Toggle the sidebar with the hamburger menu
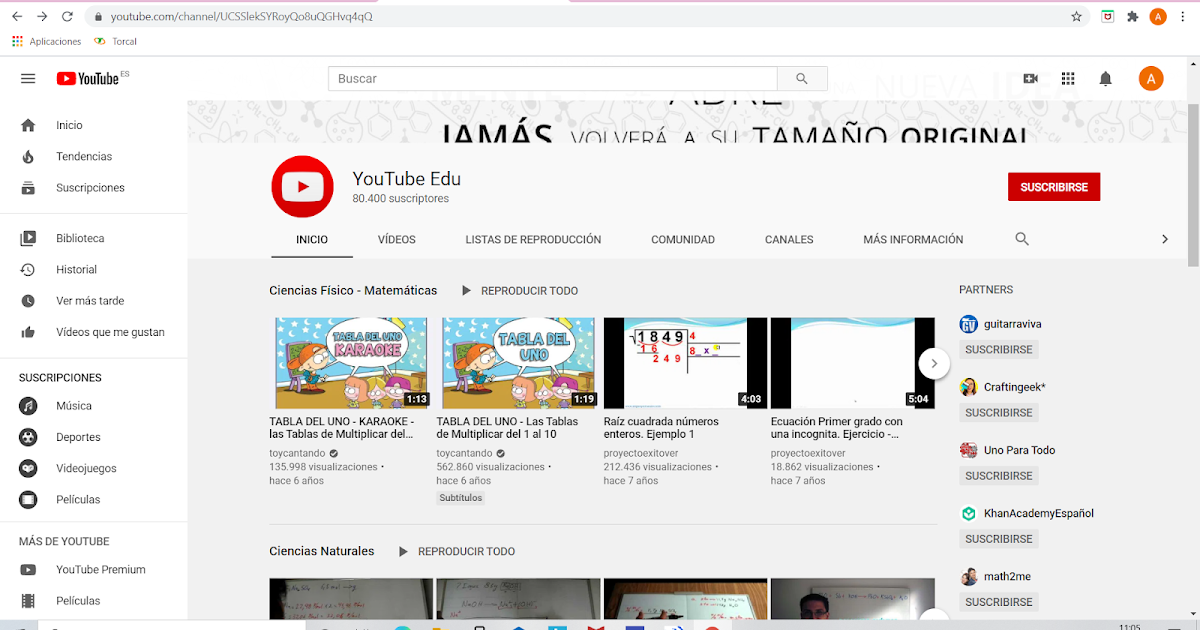Screen dimensions: 1200x630 [x=27, y=78]
